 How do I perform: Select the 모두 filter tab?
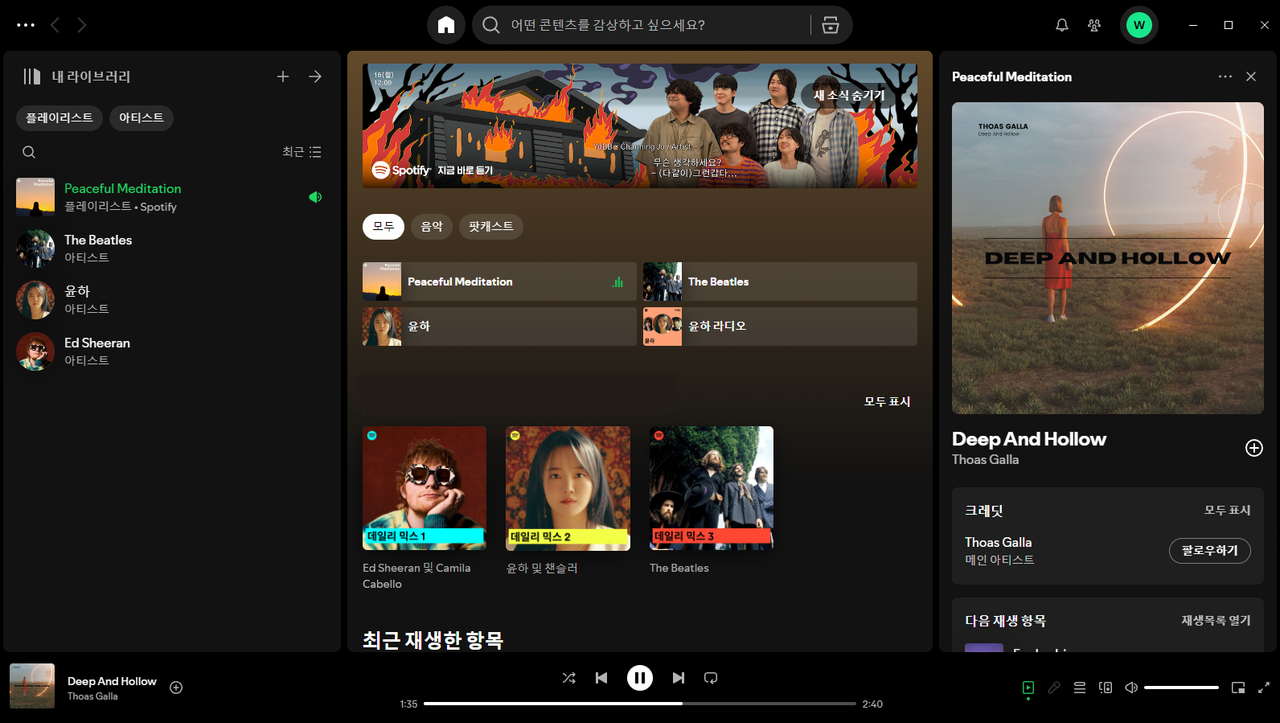383,226
